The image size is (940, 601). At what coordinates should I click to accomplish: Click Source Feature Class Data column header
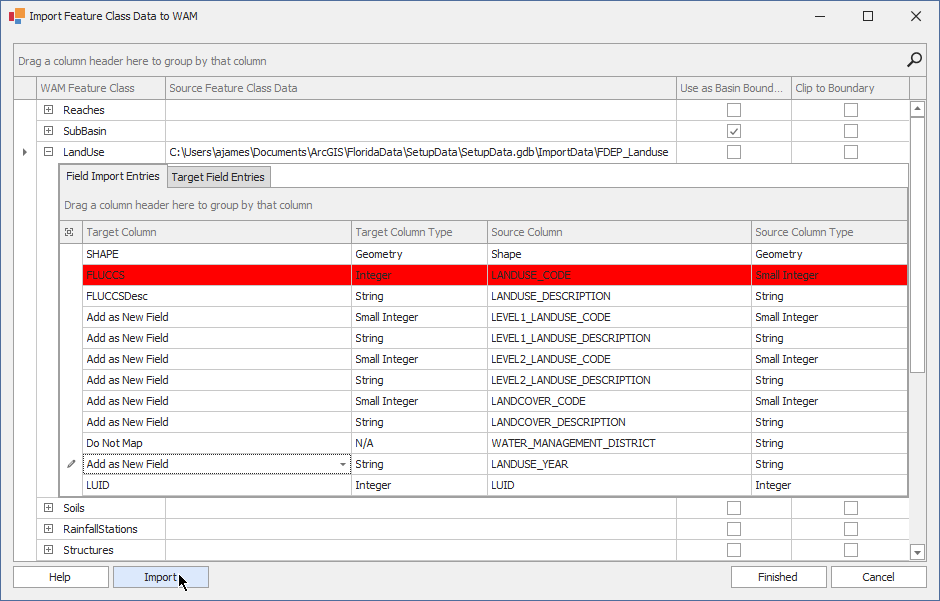[x=421, y=88]
